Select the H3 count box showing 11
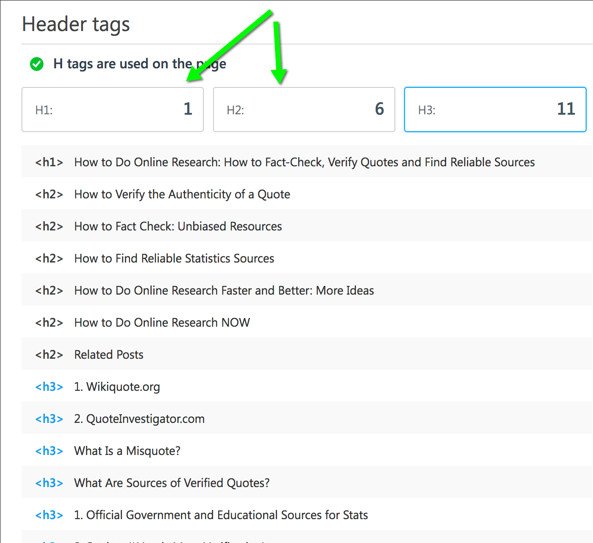The height and width of the screenshot is (543, 593). [495, 110]
